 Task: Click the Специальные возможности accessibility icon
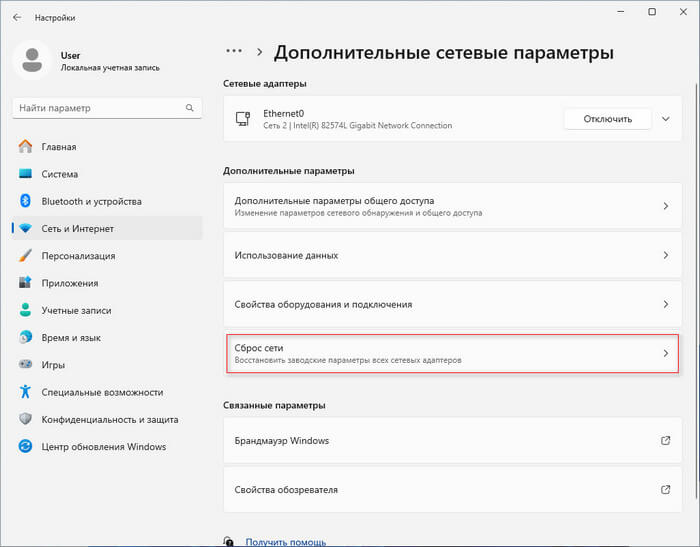point(25,392)
